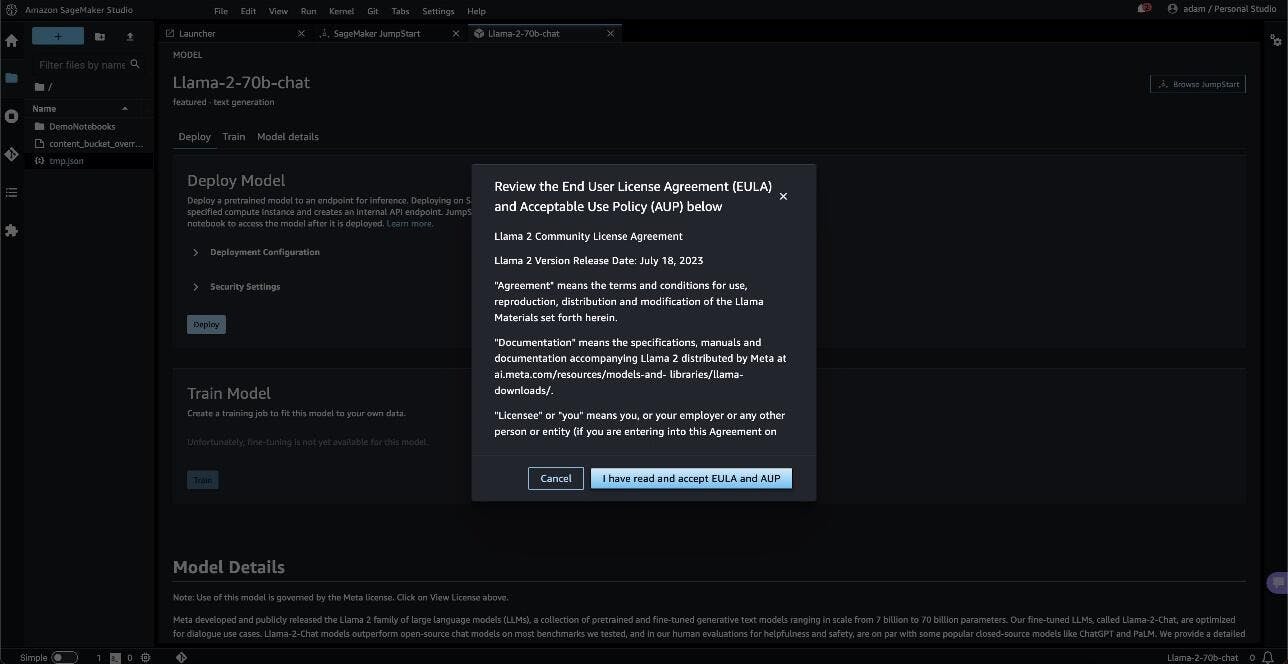The height and width of the screenshot is (664, 1288).
Task: Toggle the Simple mode switch
Action: point(64,658)
